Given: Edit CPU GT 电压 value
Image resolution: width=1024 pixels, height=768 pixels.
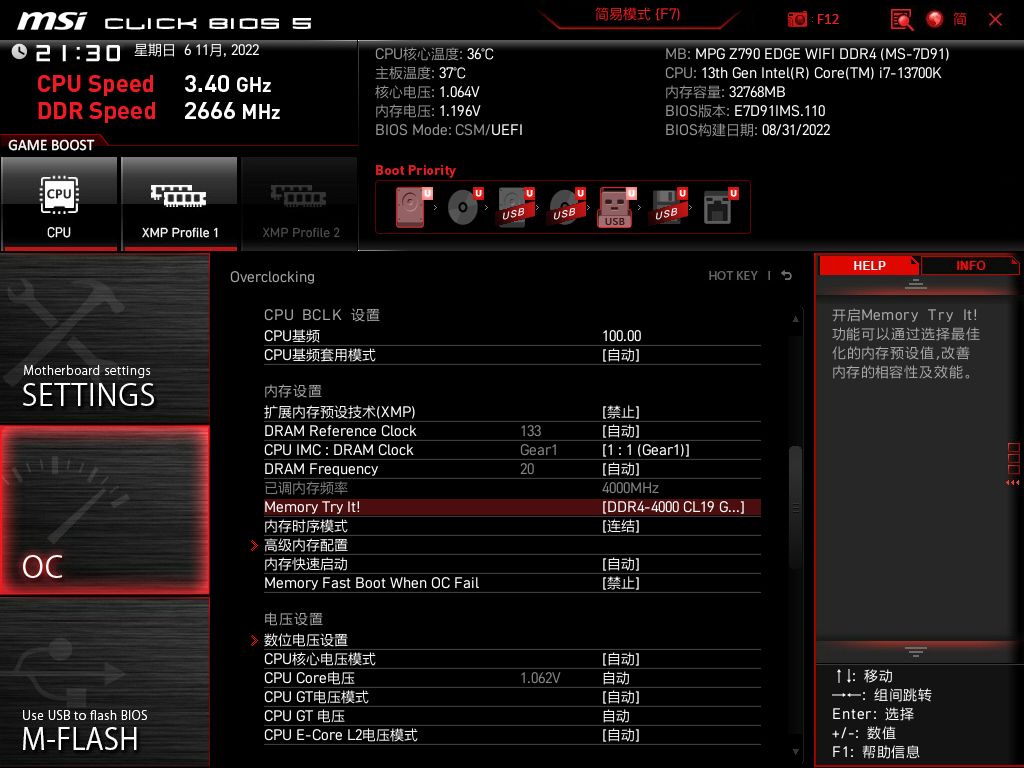Looking at the screenshot, I should coord(615,716).
